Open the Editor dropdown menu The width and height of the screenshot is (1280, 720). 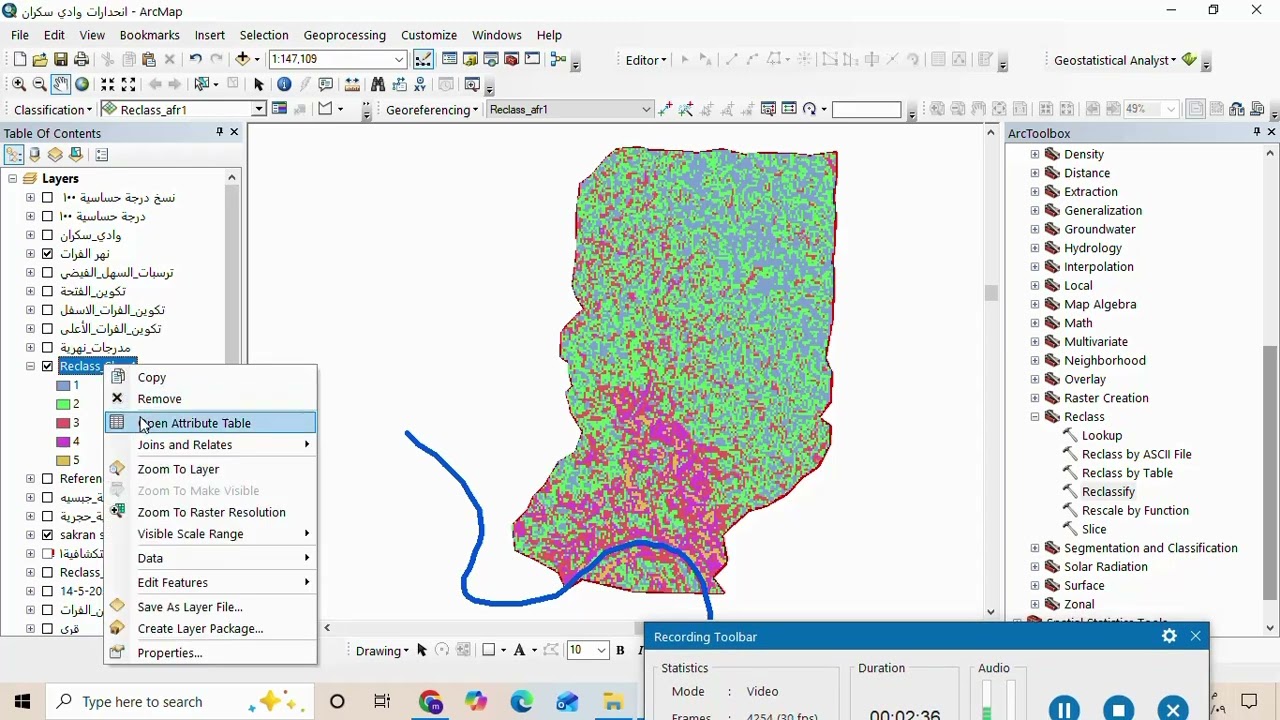pos(646,60)
